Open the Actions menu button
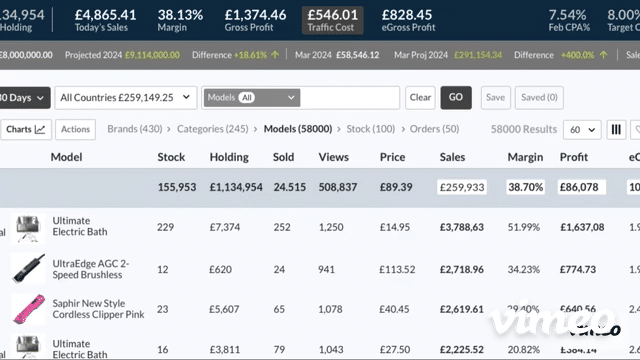This screenshot has height=360, width=640. [x=76, y=129]
